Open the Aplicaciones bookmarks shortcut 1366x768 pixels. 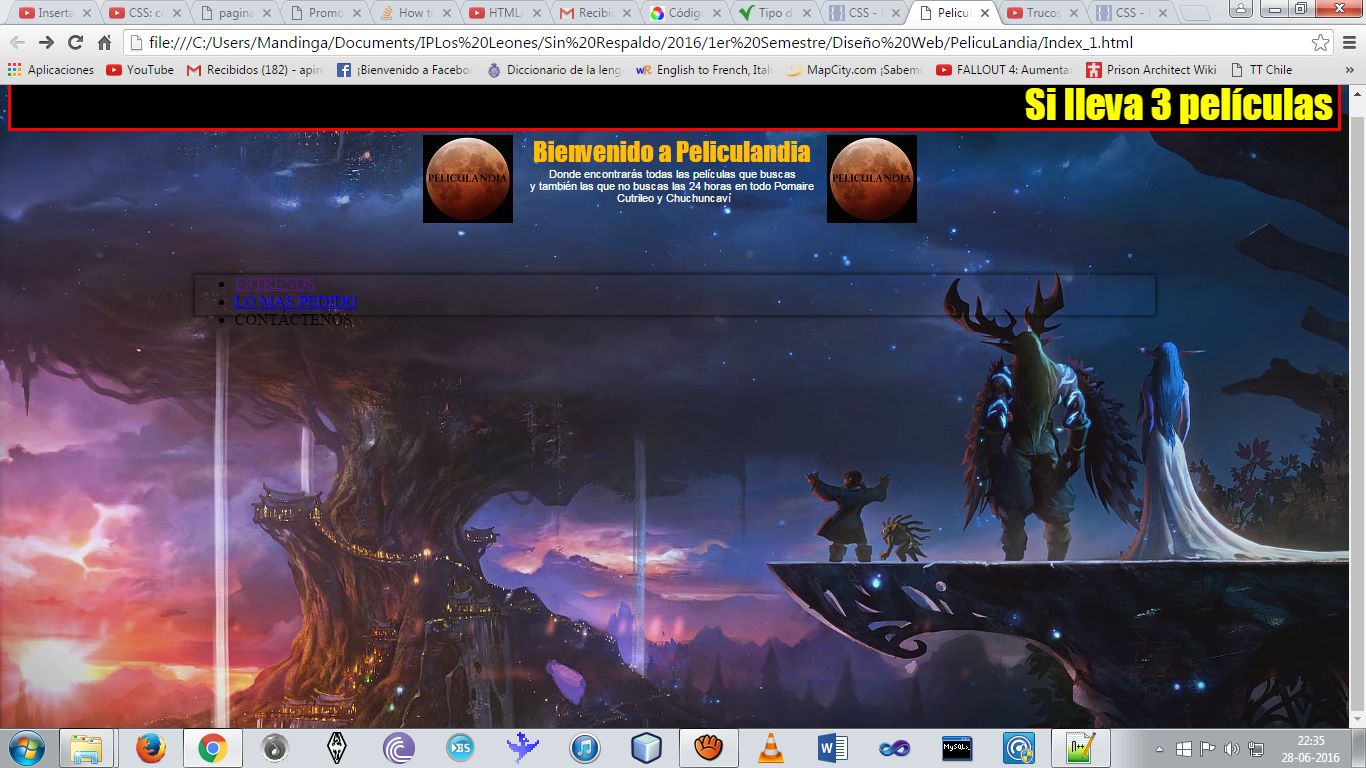[50, 70]
